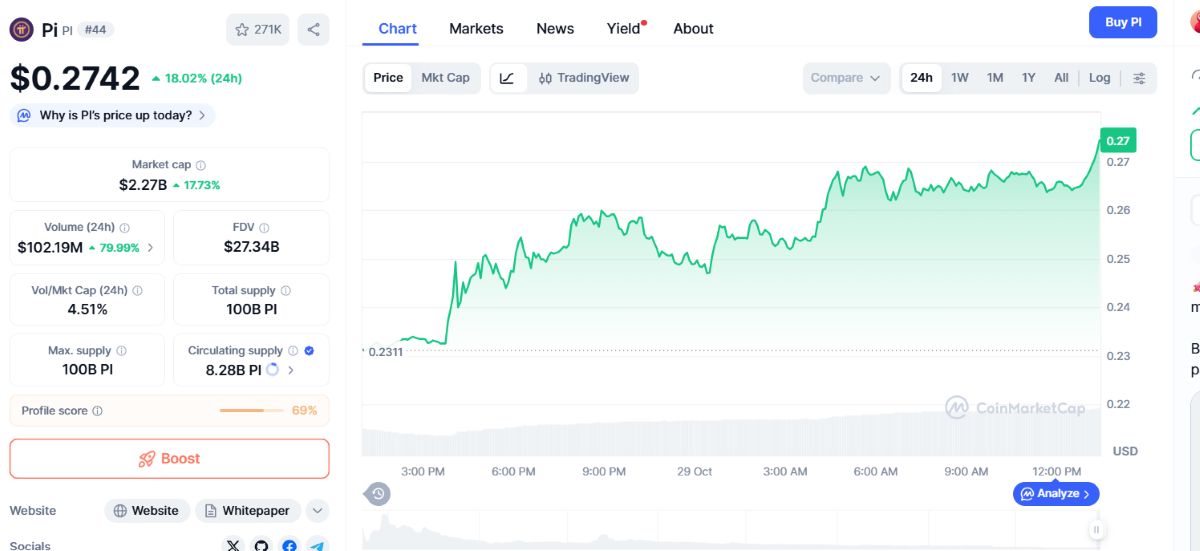Click the Volume (24h) info icon
The image size is (1200, 551).
point(125,228)
